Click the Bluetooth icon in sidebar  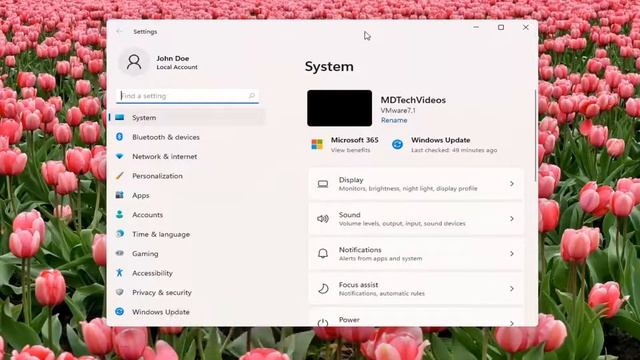[120, 137]
